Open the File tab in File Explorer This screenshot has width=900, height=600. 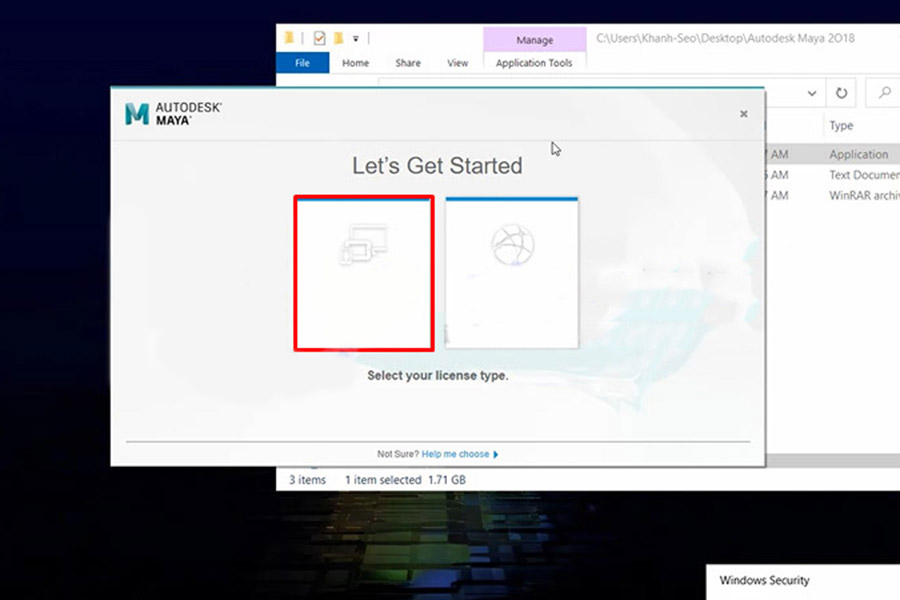302,63
